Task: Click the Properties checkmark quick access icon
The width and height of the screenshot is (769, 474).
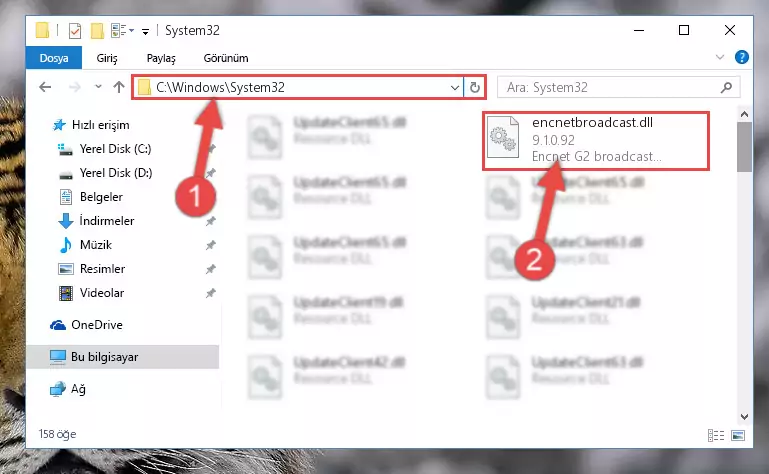Action: coord(75,31)
